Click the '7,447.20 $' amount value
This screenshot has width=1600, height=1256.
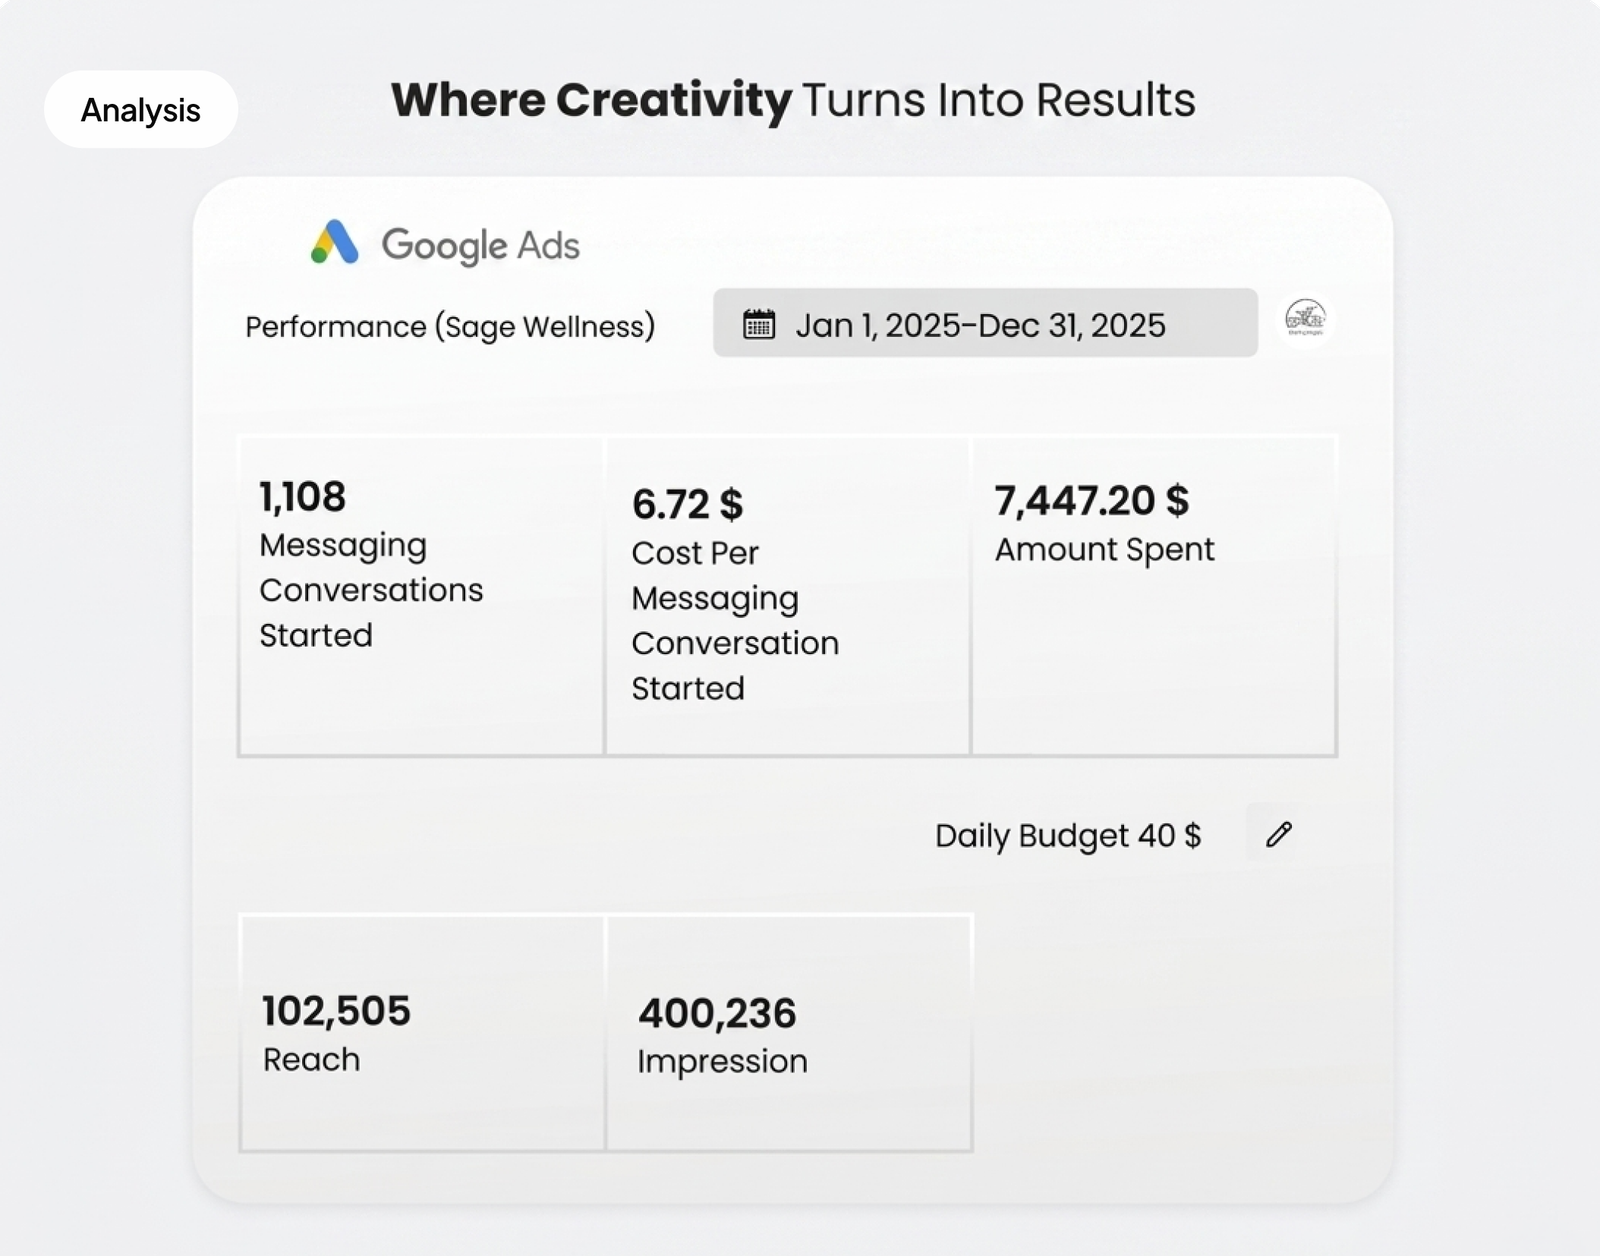[x=1092, y=500]
